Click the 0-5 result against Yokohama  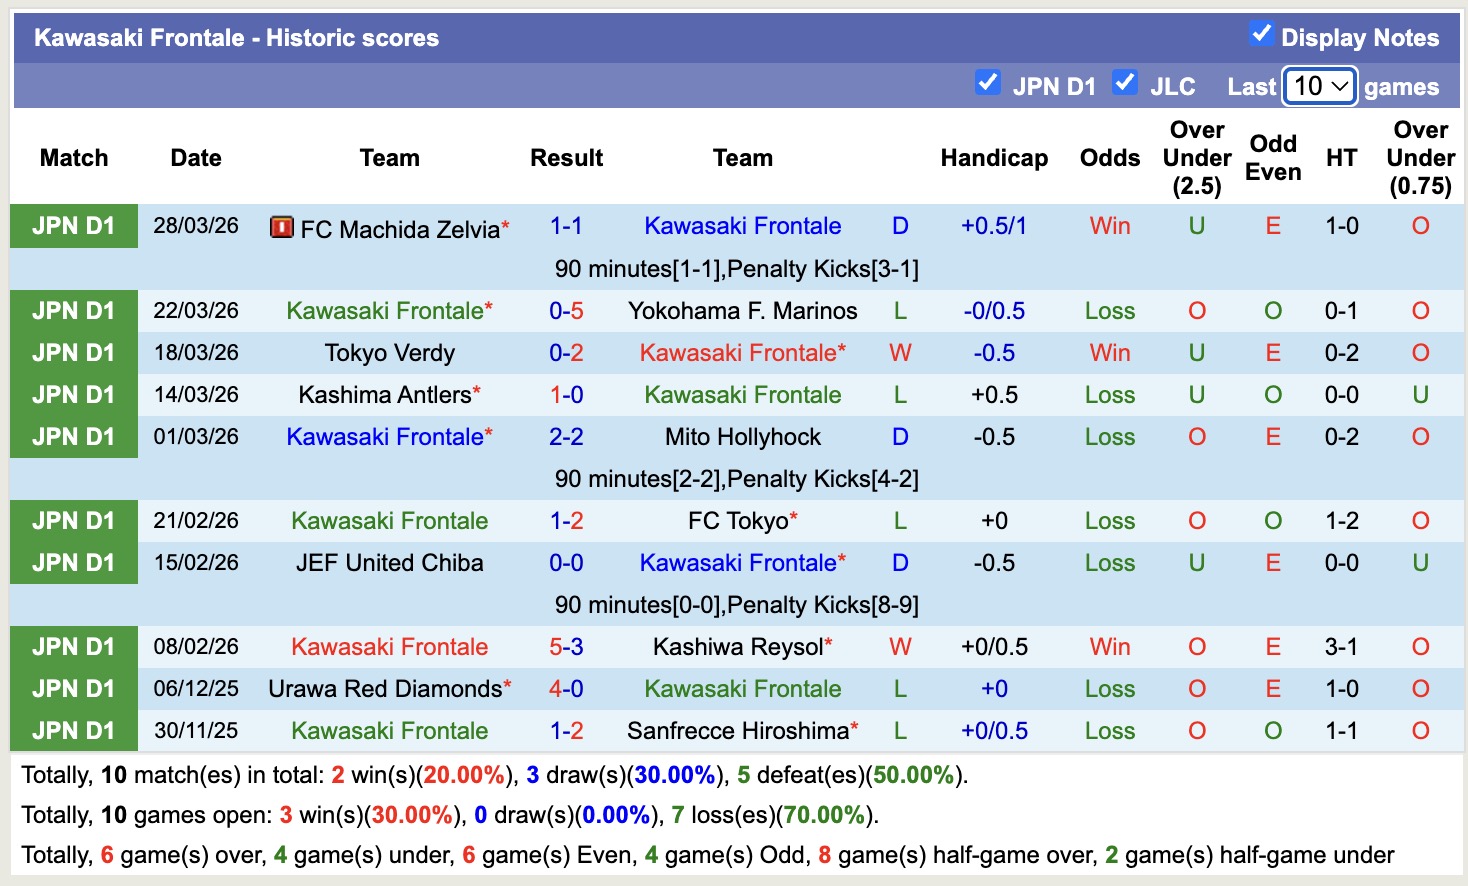tap(567, 310)
